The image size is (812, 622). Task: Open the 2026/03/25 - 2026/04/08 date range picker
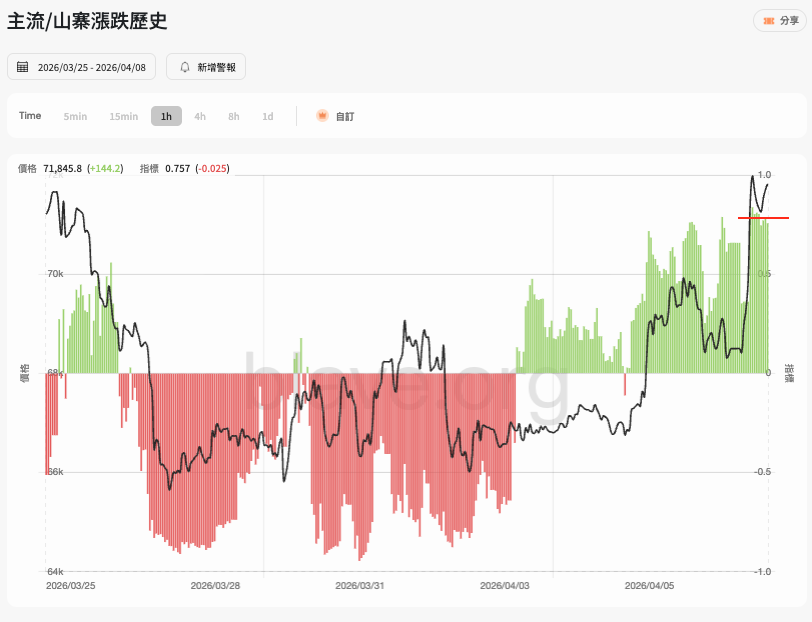pyautogui.click(x=81, y=67)
